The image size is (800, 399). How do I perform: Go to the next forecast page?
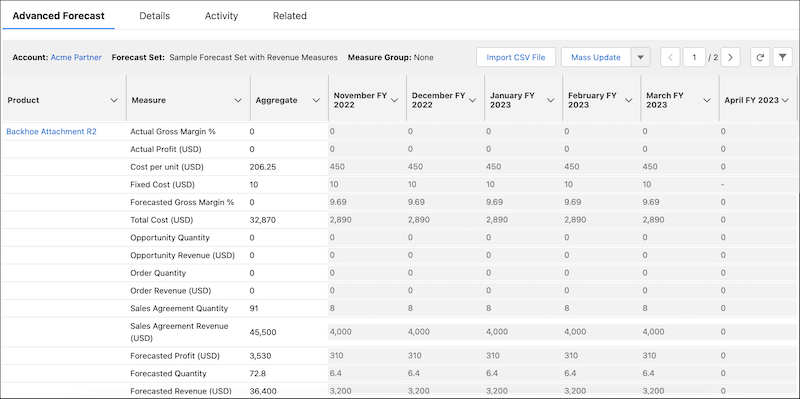point(731,58)
